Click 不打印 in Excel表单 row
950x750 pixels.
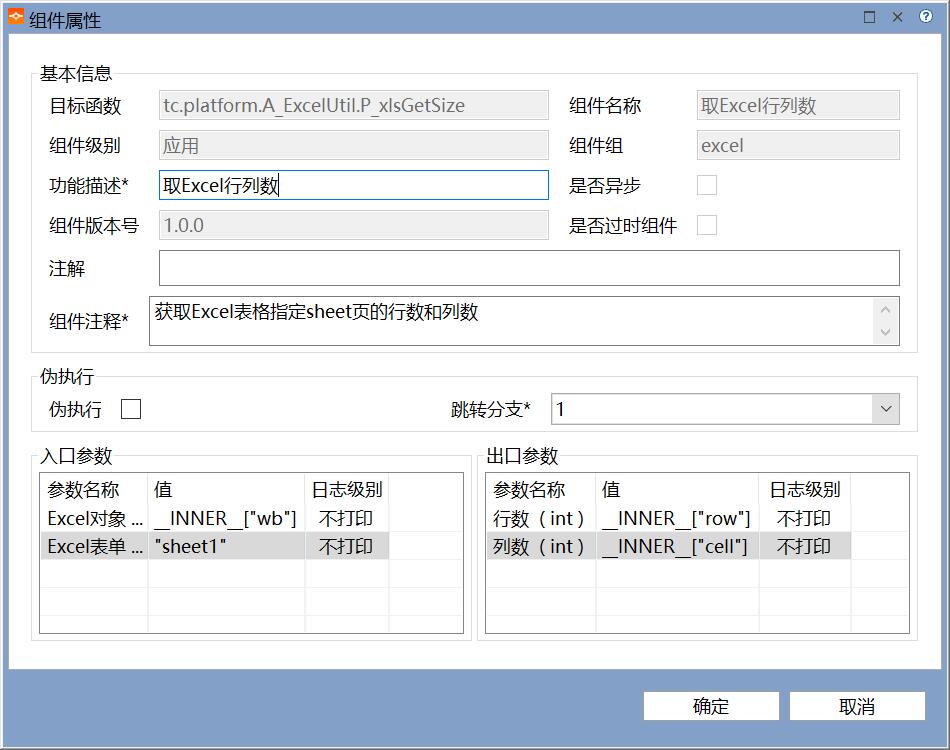pos(346,546)
